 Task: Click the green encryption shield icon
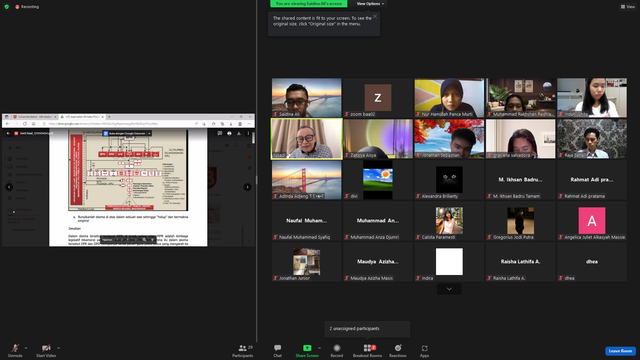point(7,7)
